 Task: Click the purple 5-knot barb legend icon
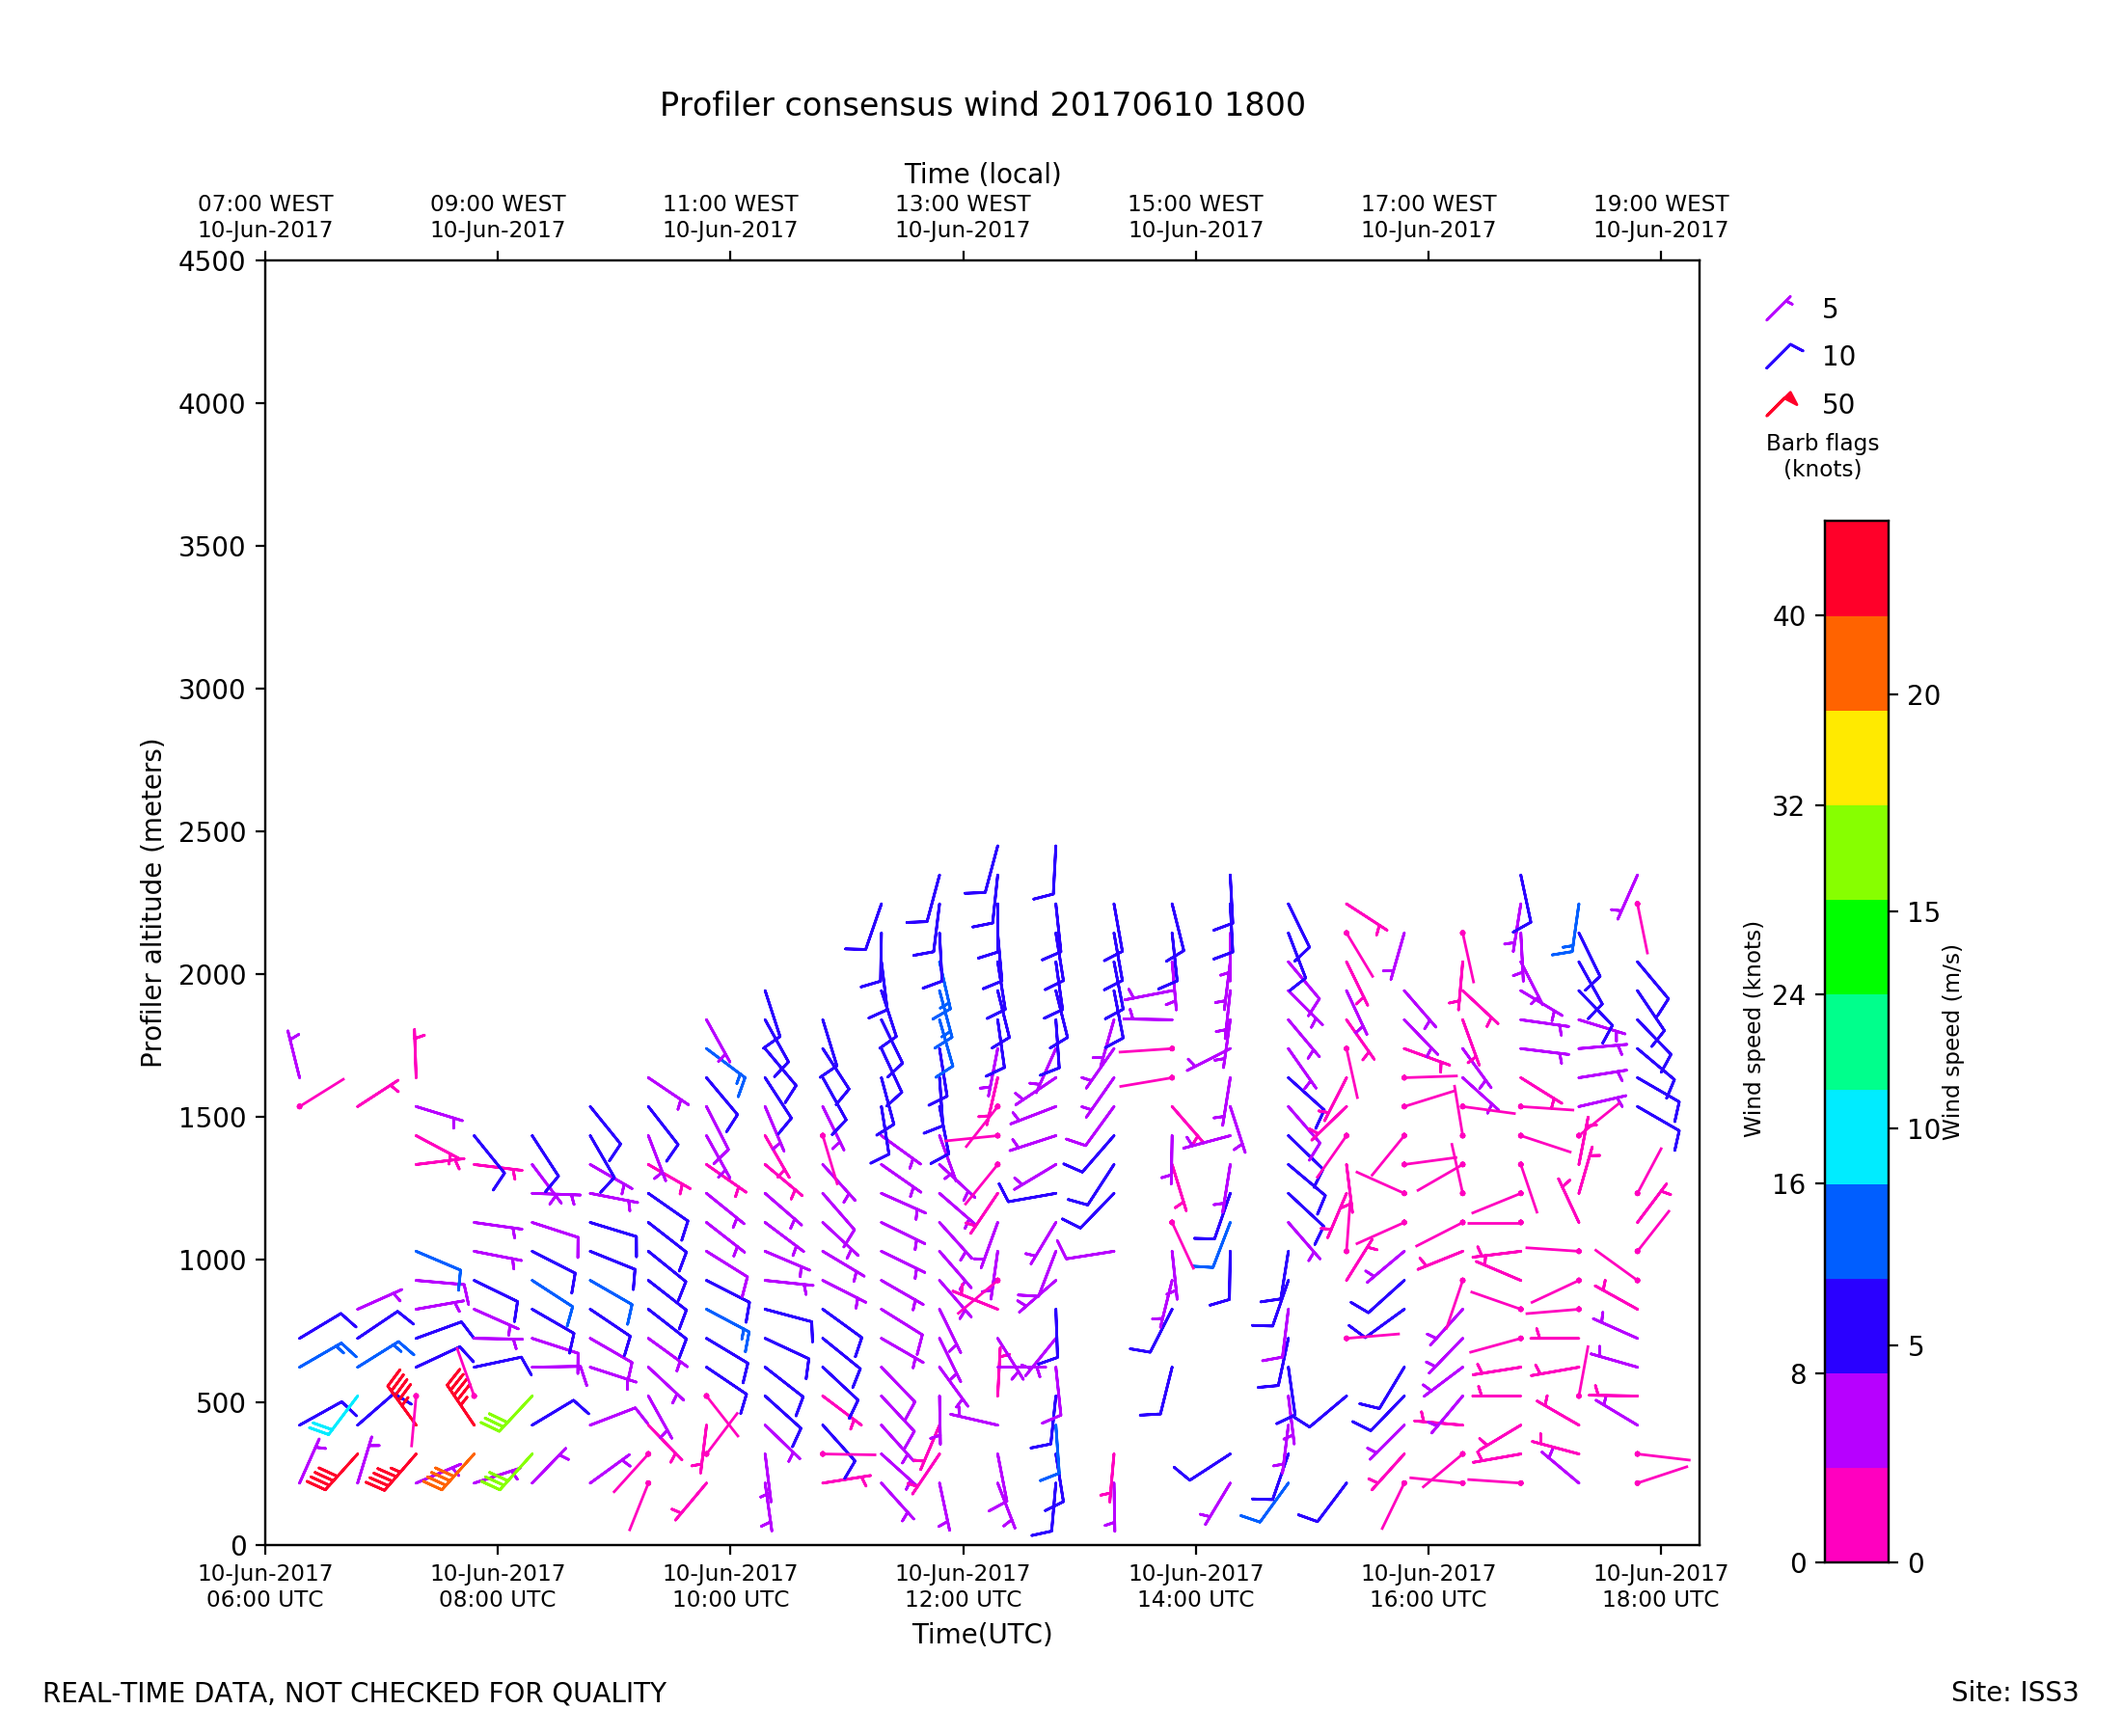pyautogui.click(x=1779, y=308)
